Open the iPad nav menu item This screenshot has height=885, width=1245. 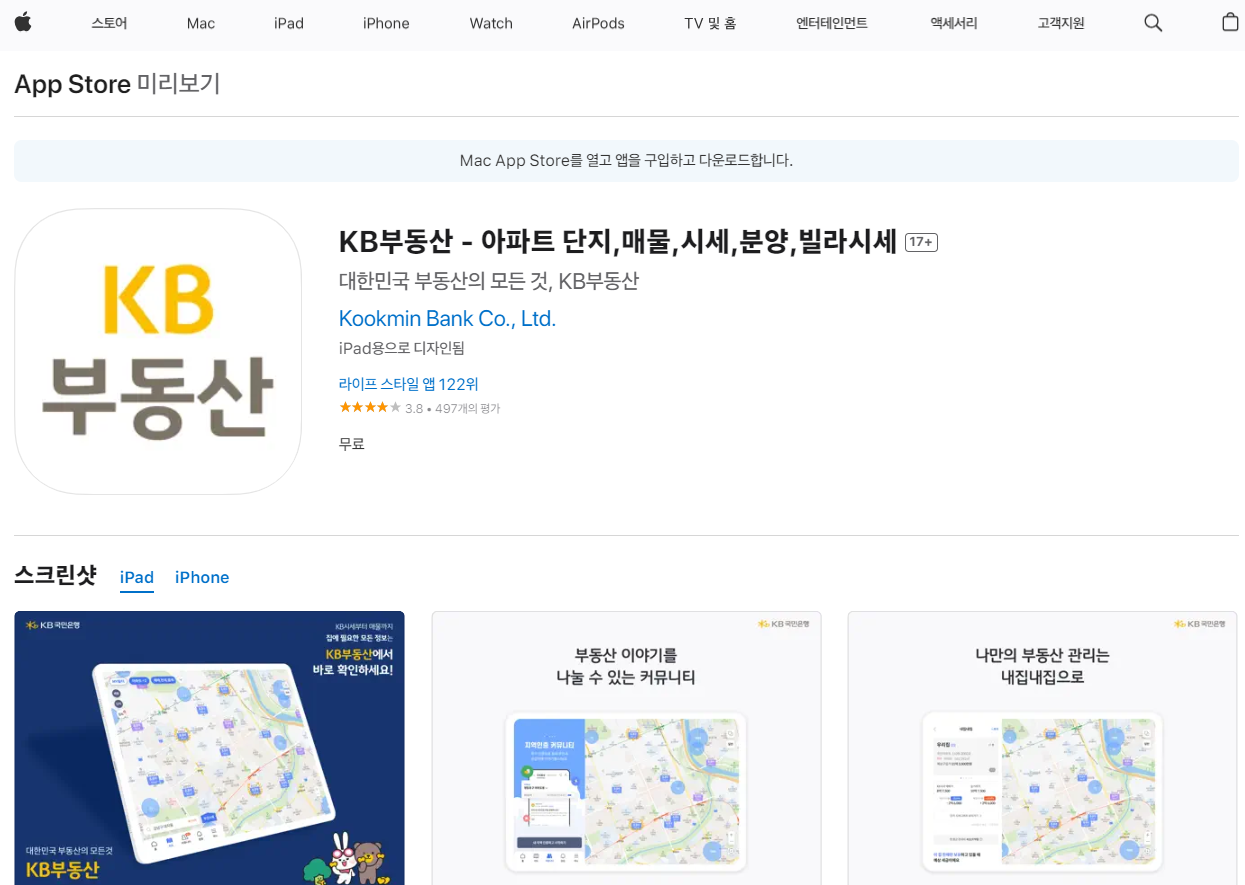[289, 23]
